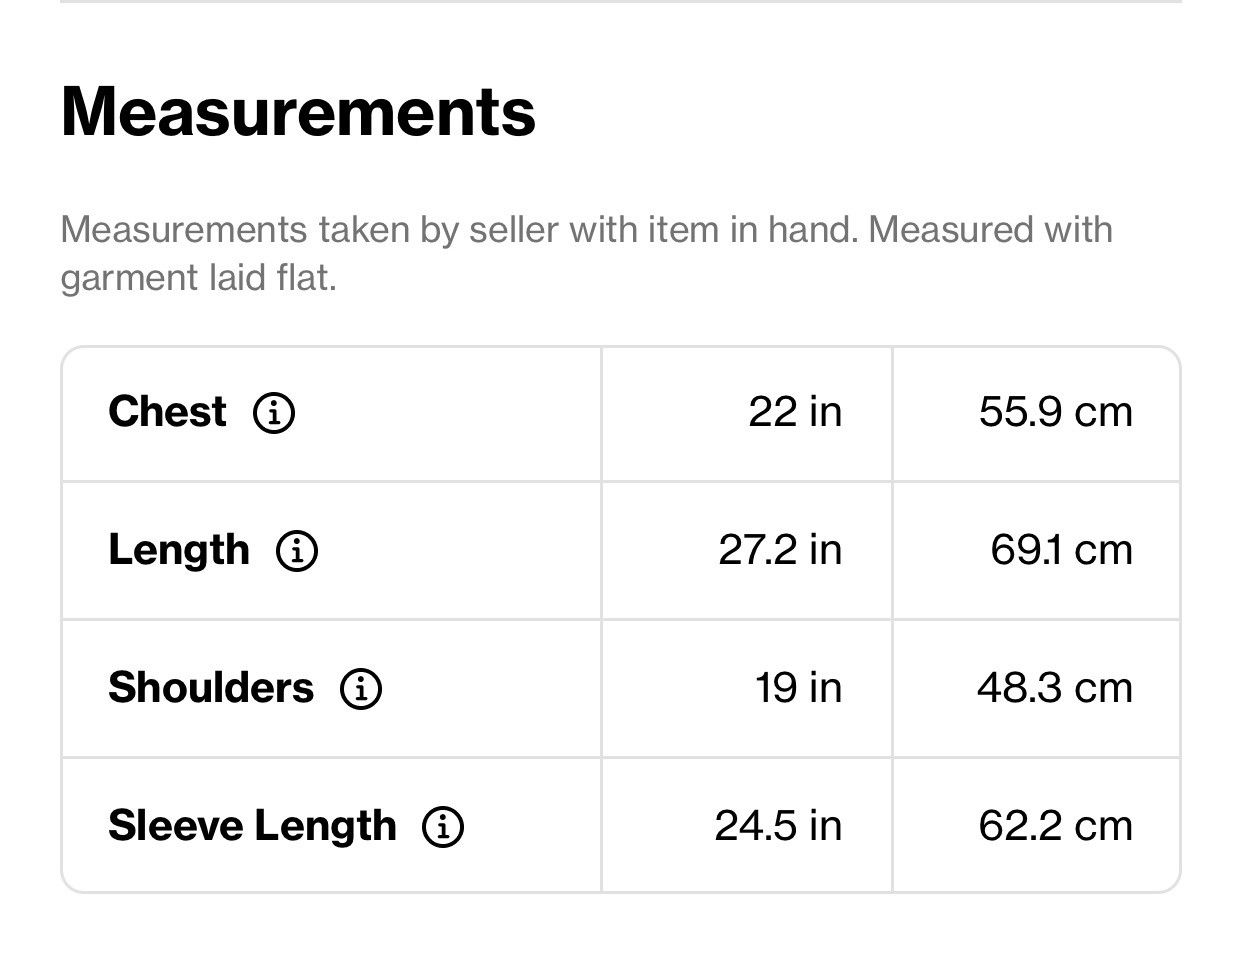
Task: Select the 19 in shoulders value
Action: [x=798, y=687]
